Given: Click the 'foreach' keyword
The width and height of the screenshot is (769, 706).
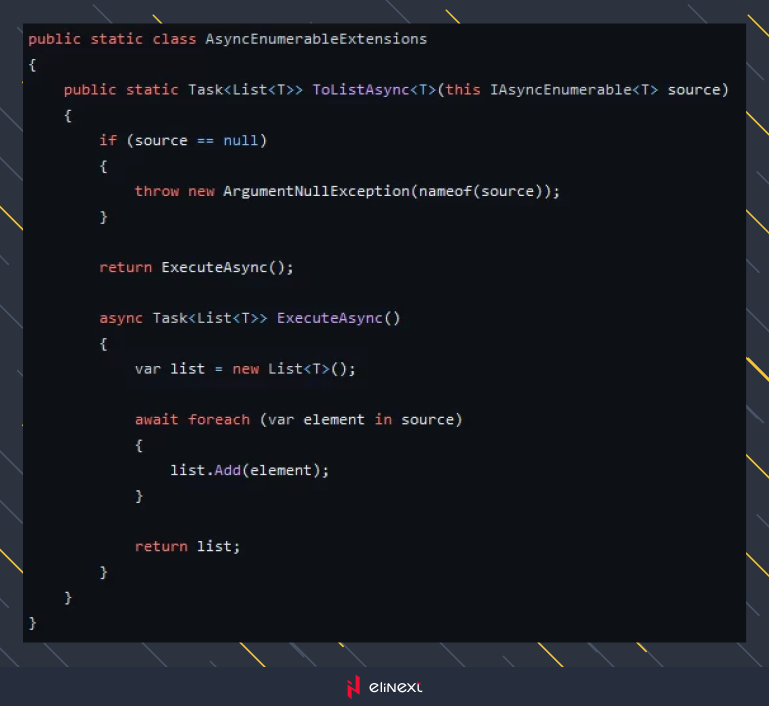Looking at the screenshot, I should [x=219, y=419].
